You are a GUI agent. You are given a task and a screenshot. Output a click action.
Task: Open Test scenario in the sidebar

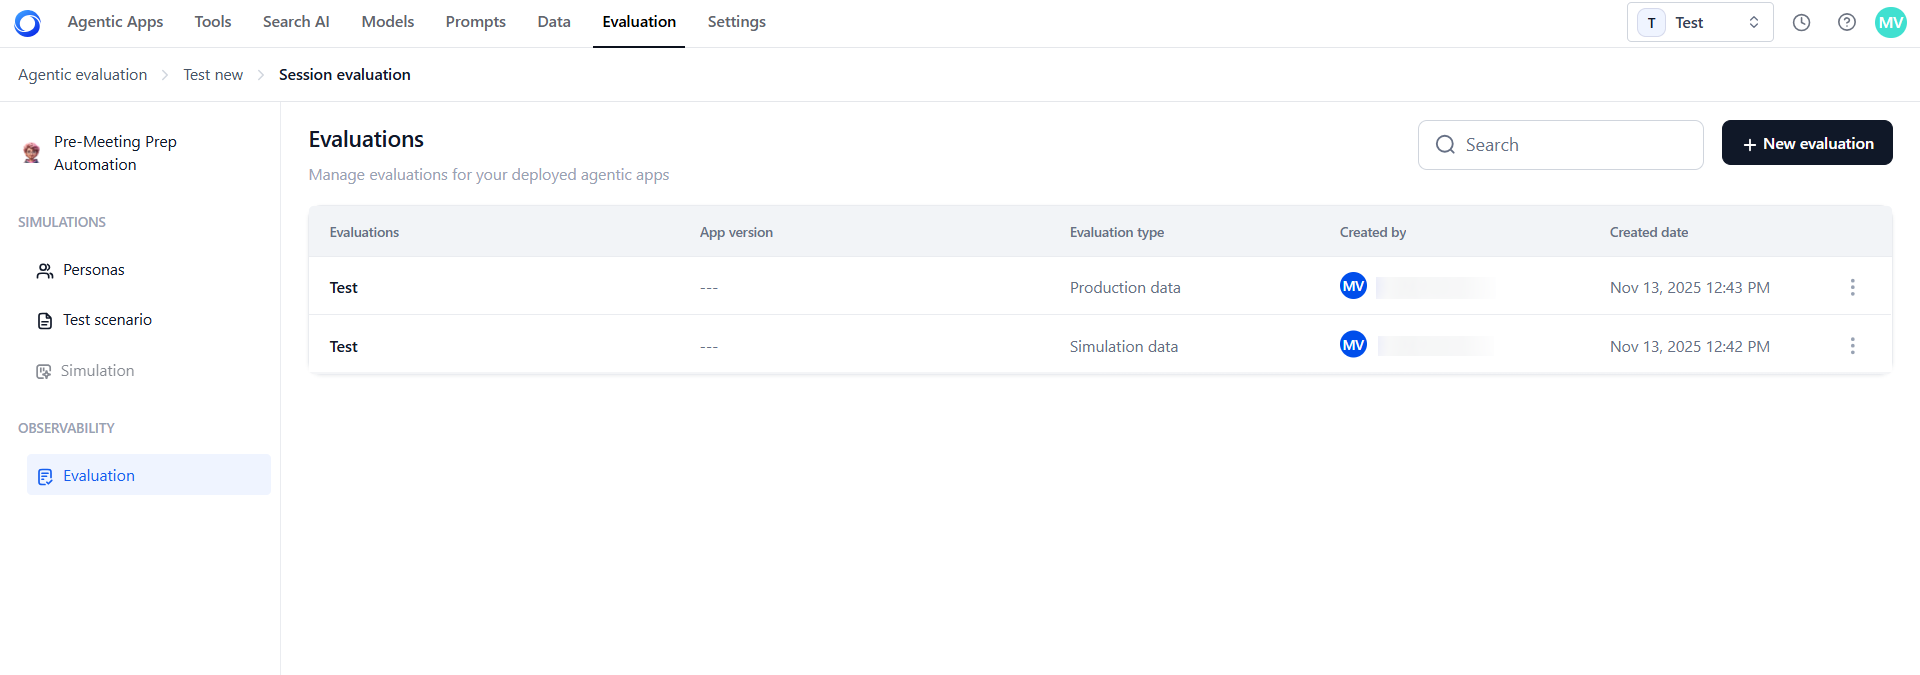(x=107, y=320)
